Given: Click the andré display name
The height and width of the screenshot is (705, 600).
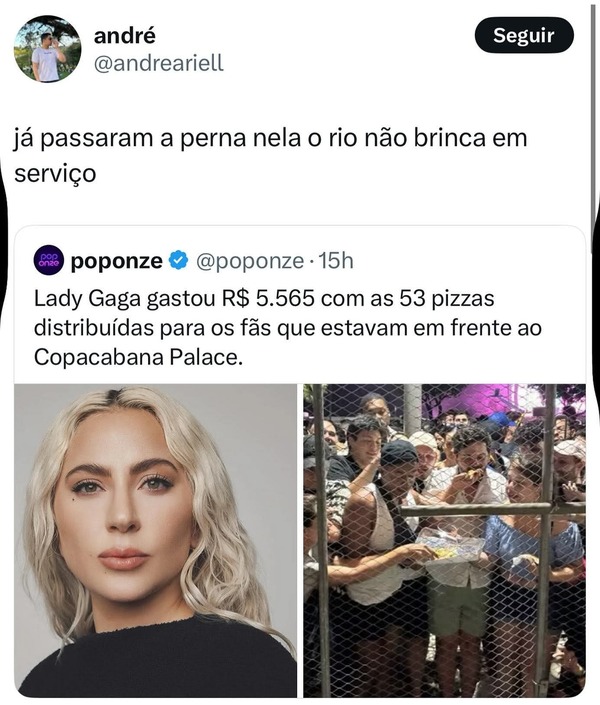Looking at the screenshot, I should (x=125, y=35).
